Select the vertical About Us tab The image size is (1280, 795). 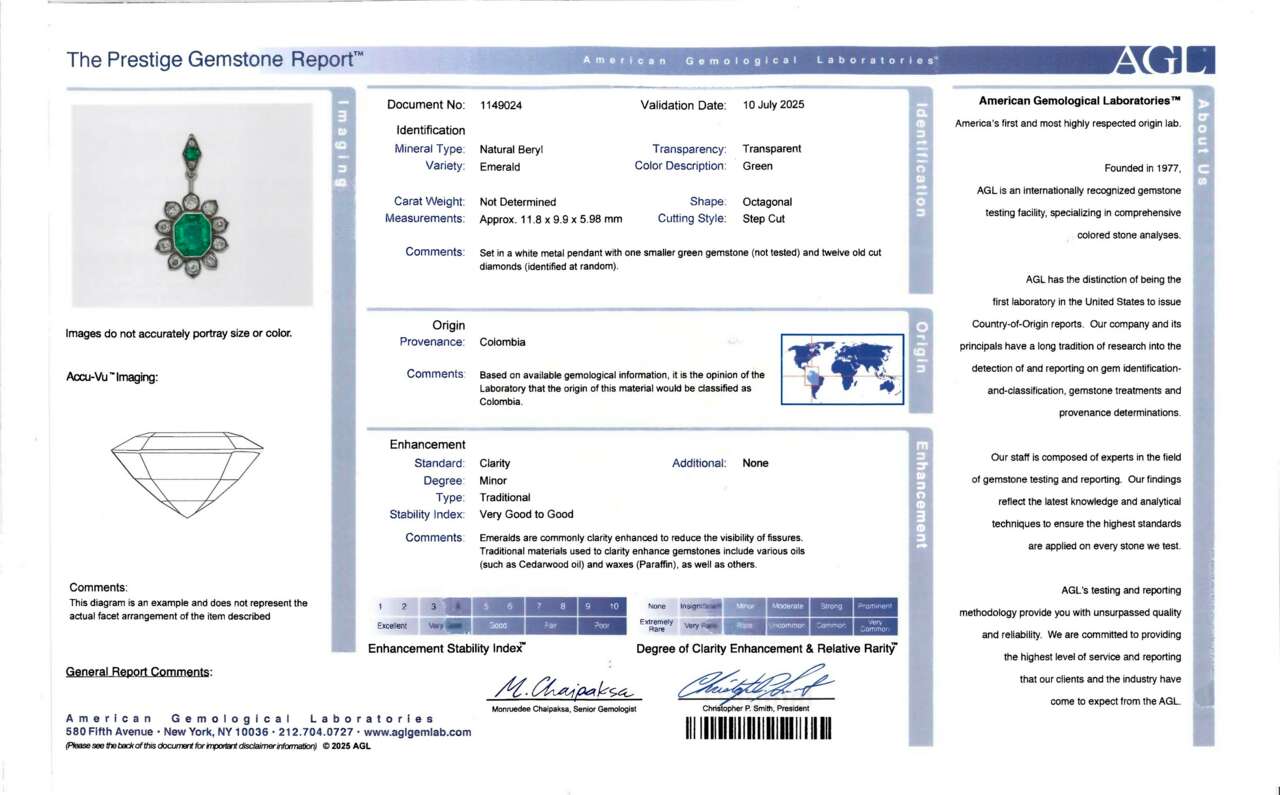pos(1203,142)
